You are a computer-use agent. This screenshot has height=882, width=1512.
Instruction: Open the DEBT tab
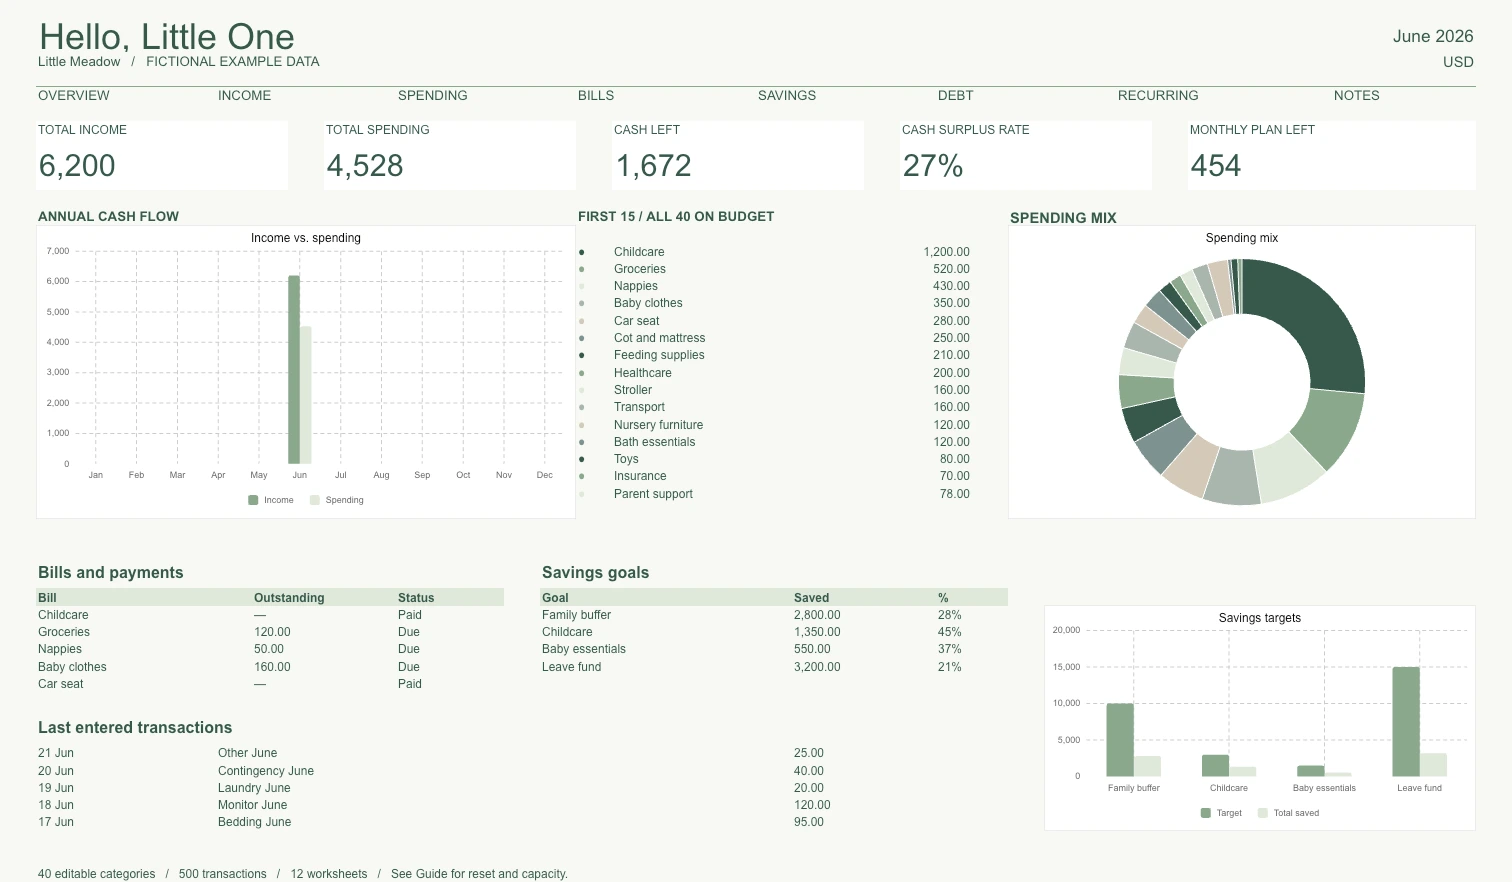pyautogui.click(x=956, y=96)
